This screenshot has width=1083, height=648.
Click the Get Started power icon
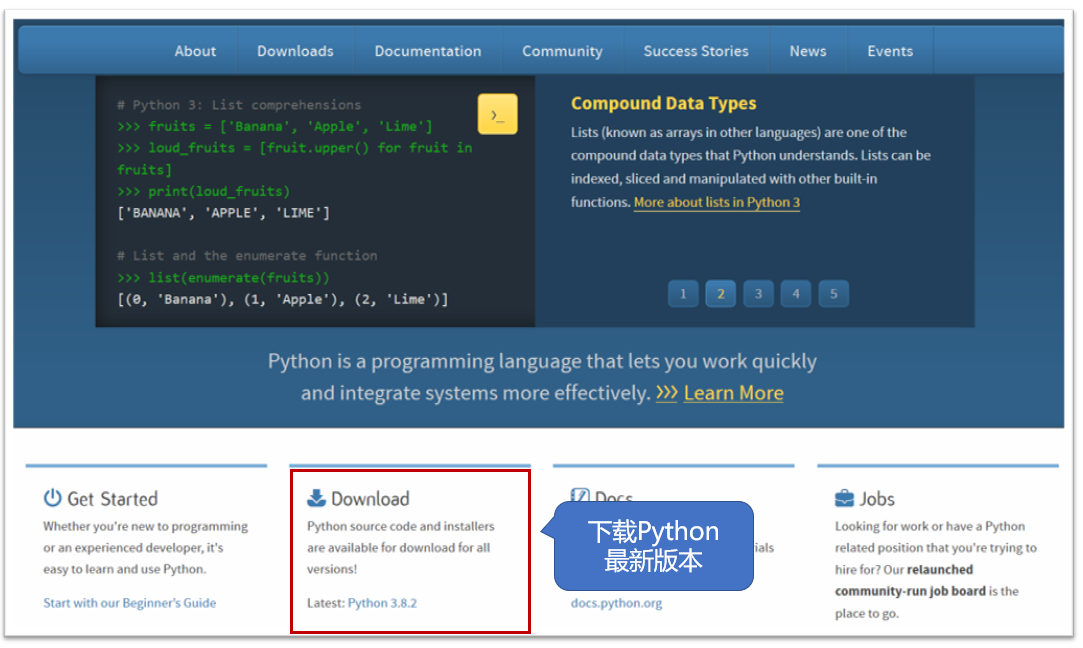point(52,498)
